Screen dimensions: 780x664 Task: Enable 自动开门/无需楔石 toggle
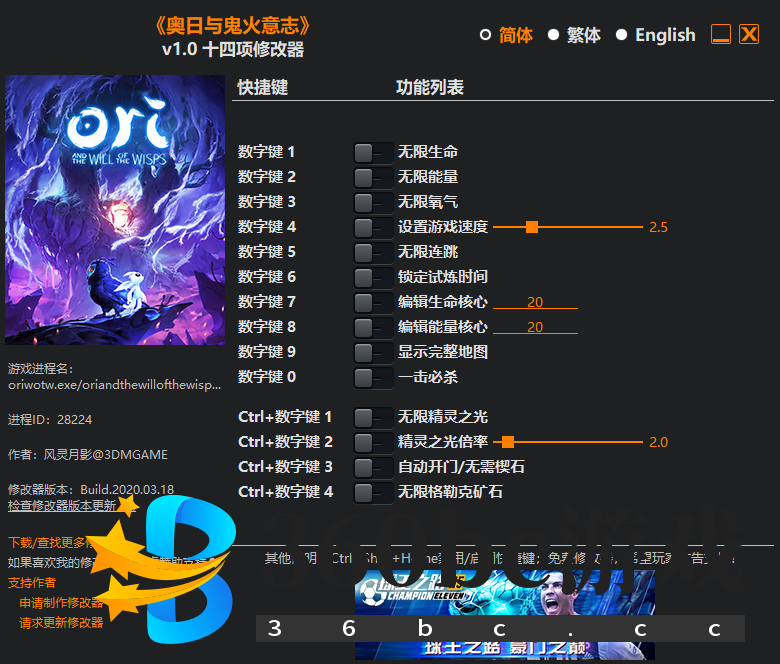(373, 468)
